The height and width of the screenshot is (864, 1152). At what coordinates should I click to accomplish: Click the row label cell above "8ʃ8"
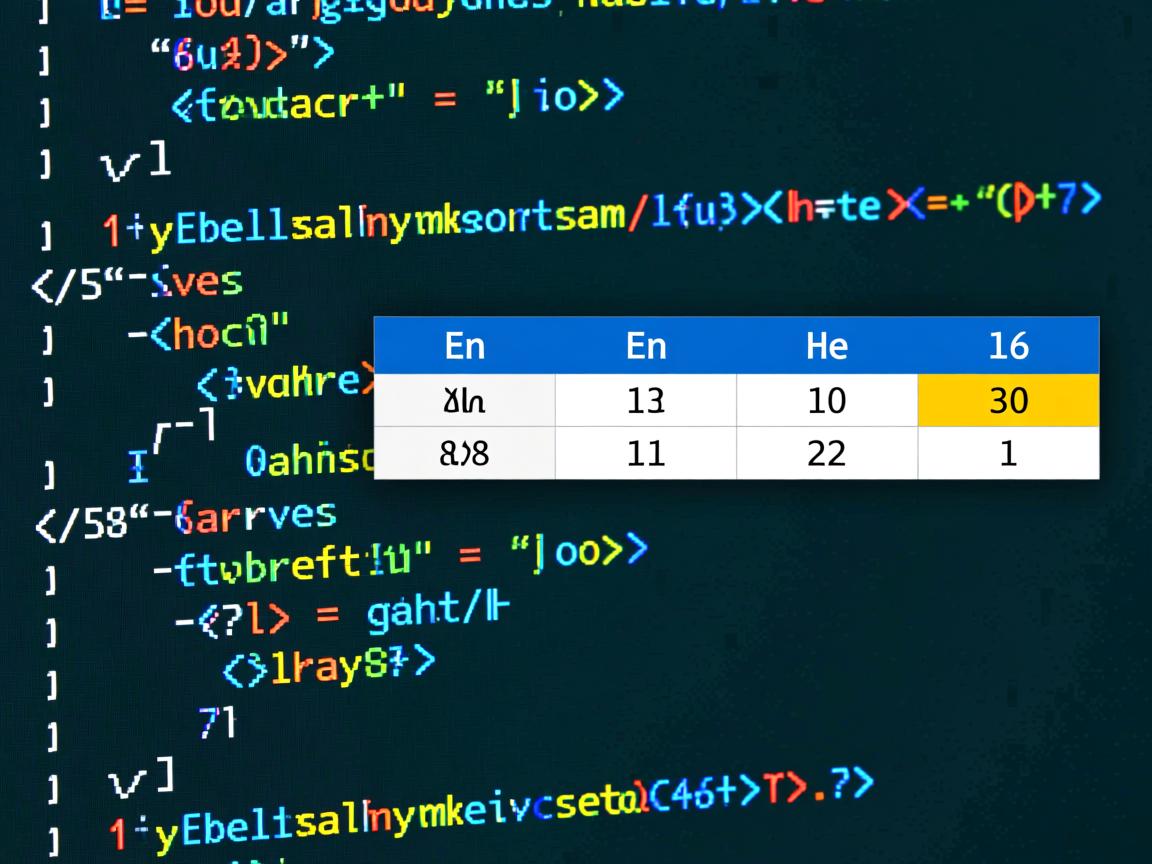coord(464,400)
